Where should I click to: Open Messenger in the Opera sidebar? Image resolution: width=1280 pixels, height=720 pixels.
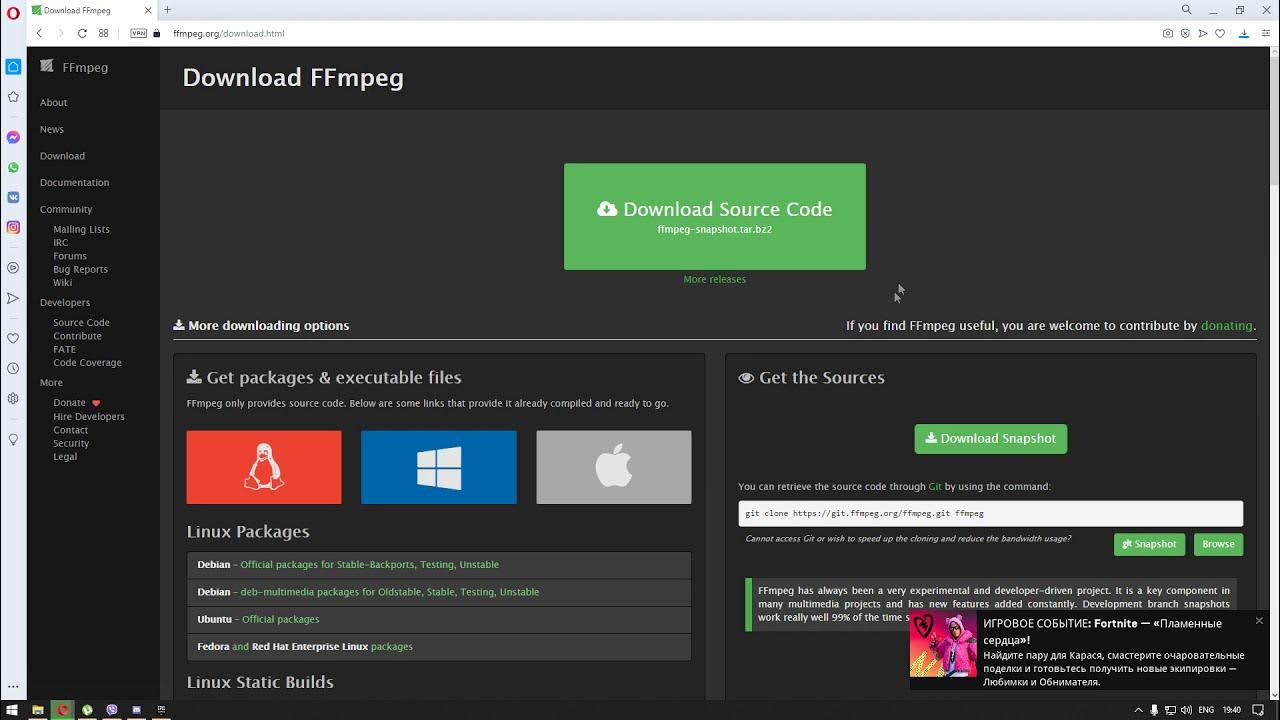(x=13, y=138)
